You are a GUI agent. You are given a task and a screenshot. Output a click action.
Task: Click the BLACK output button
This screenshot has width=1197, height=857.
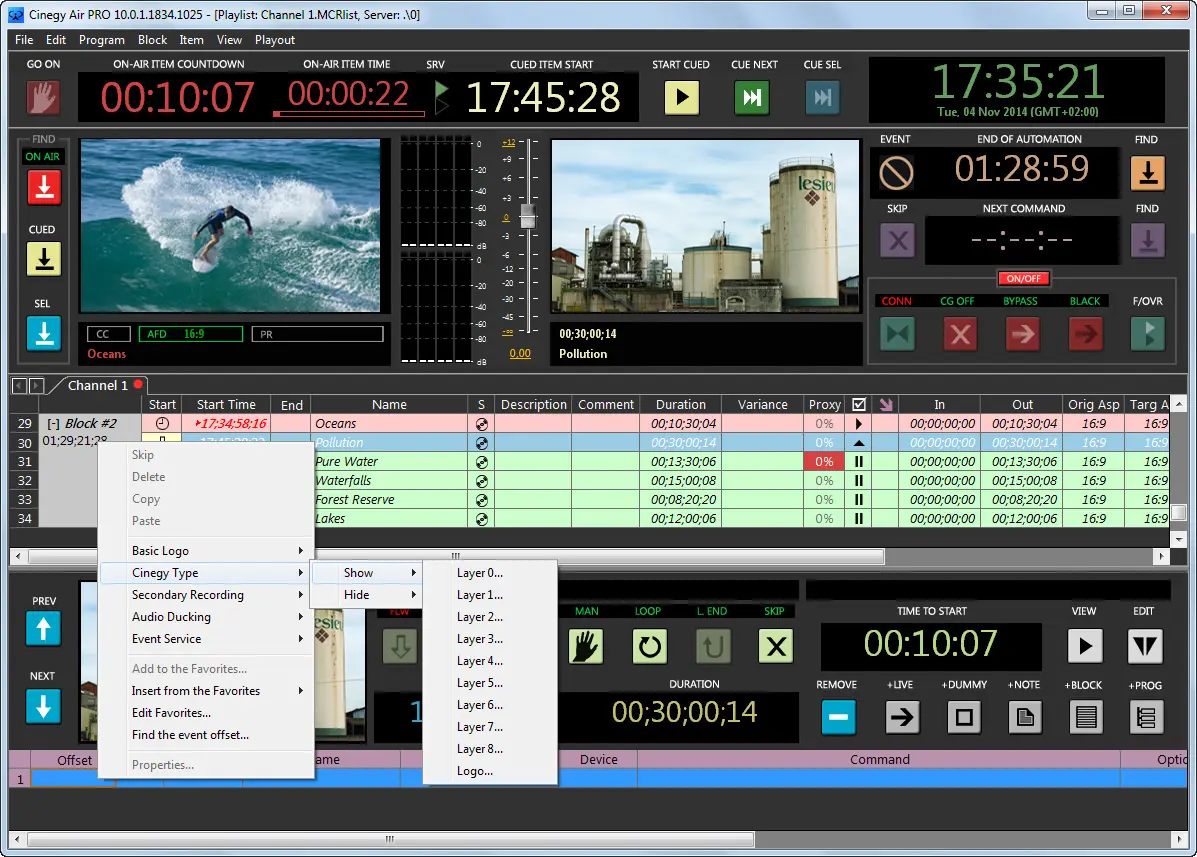(1085, 334)
